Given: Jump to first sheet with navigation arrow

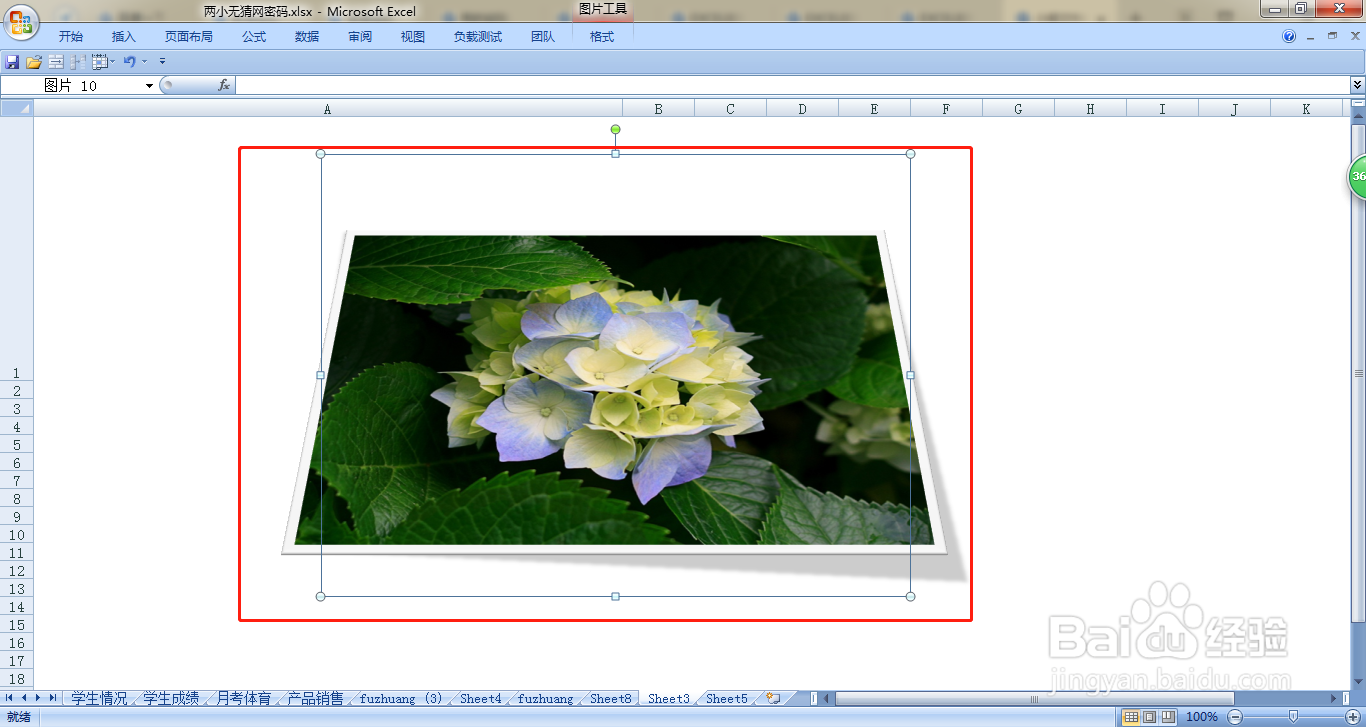Looking at the screenshot, I should coord(9,698).
